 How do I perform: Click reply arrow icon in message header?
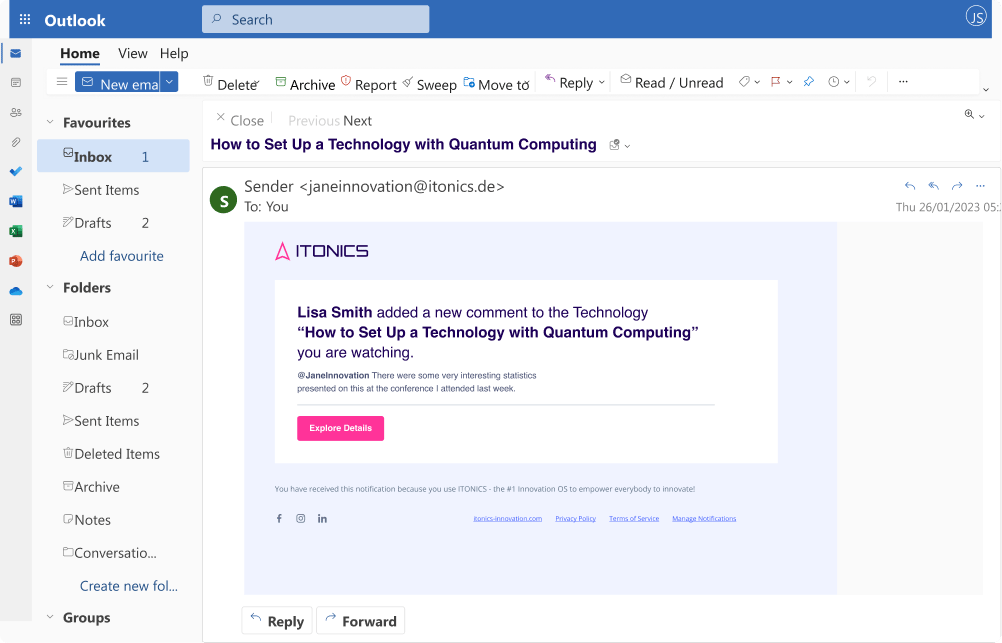coord(910,186)
